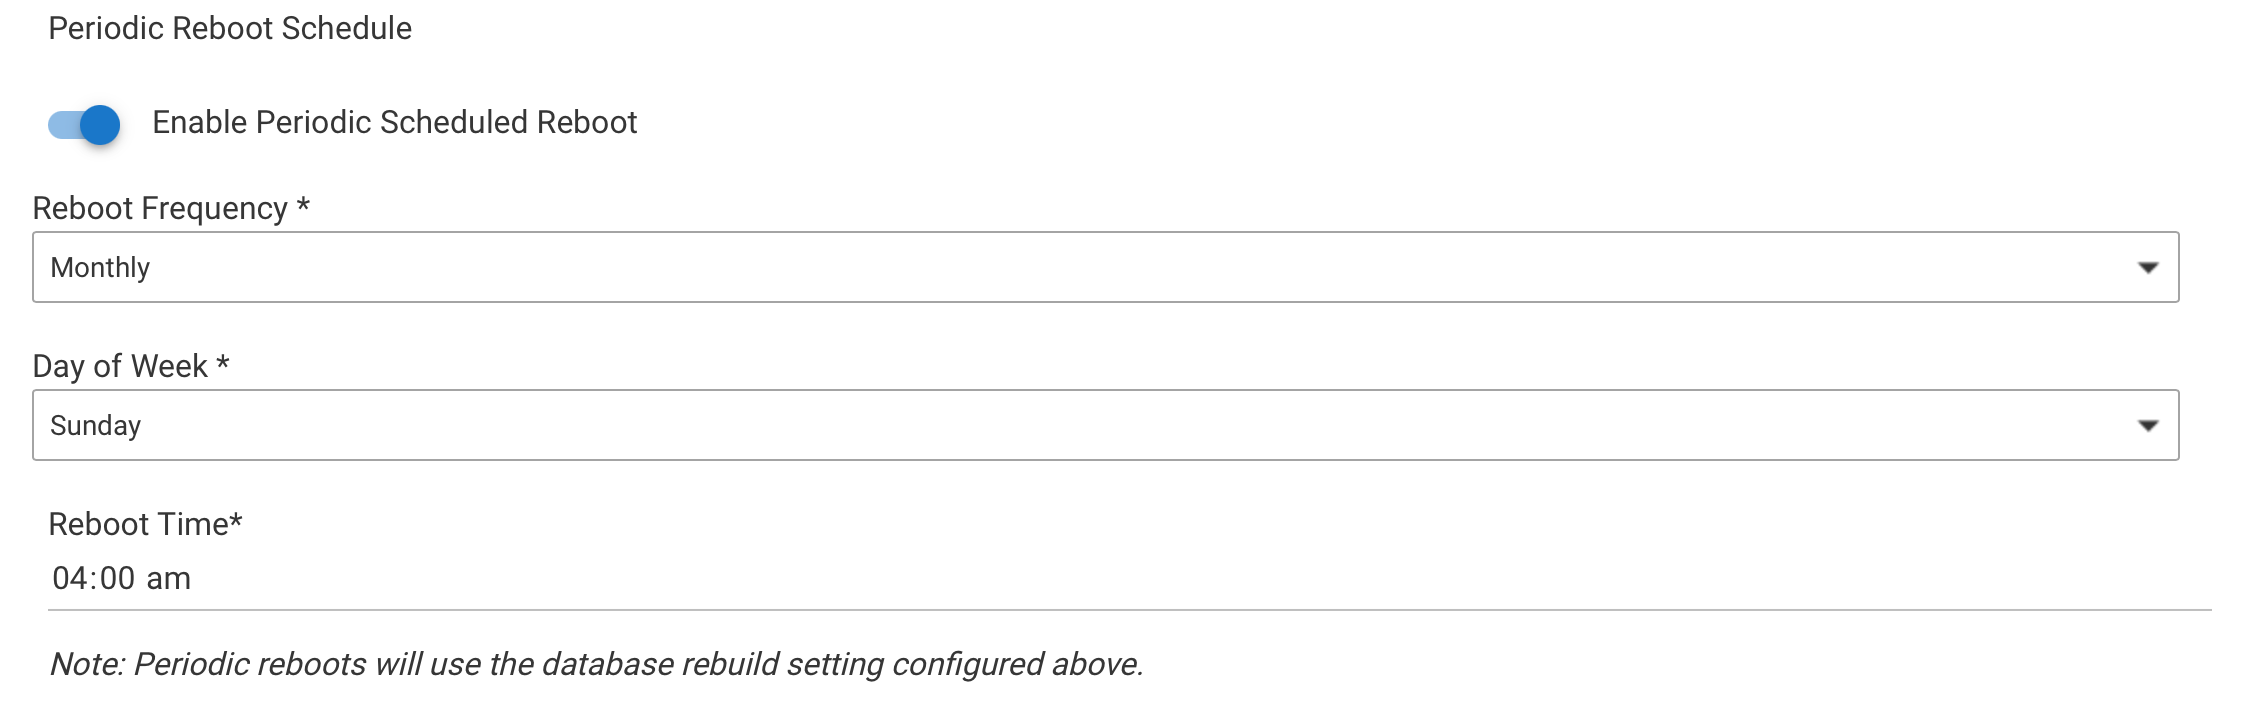Click the am period in Reboot Time
This screenshot has width=2250, height=704.
point(169,579)
